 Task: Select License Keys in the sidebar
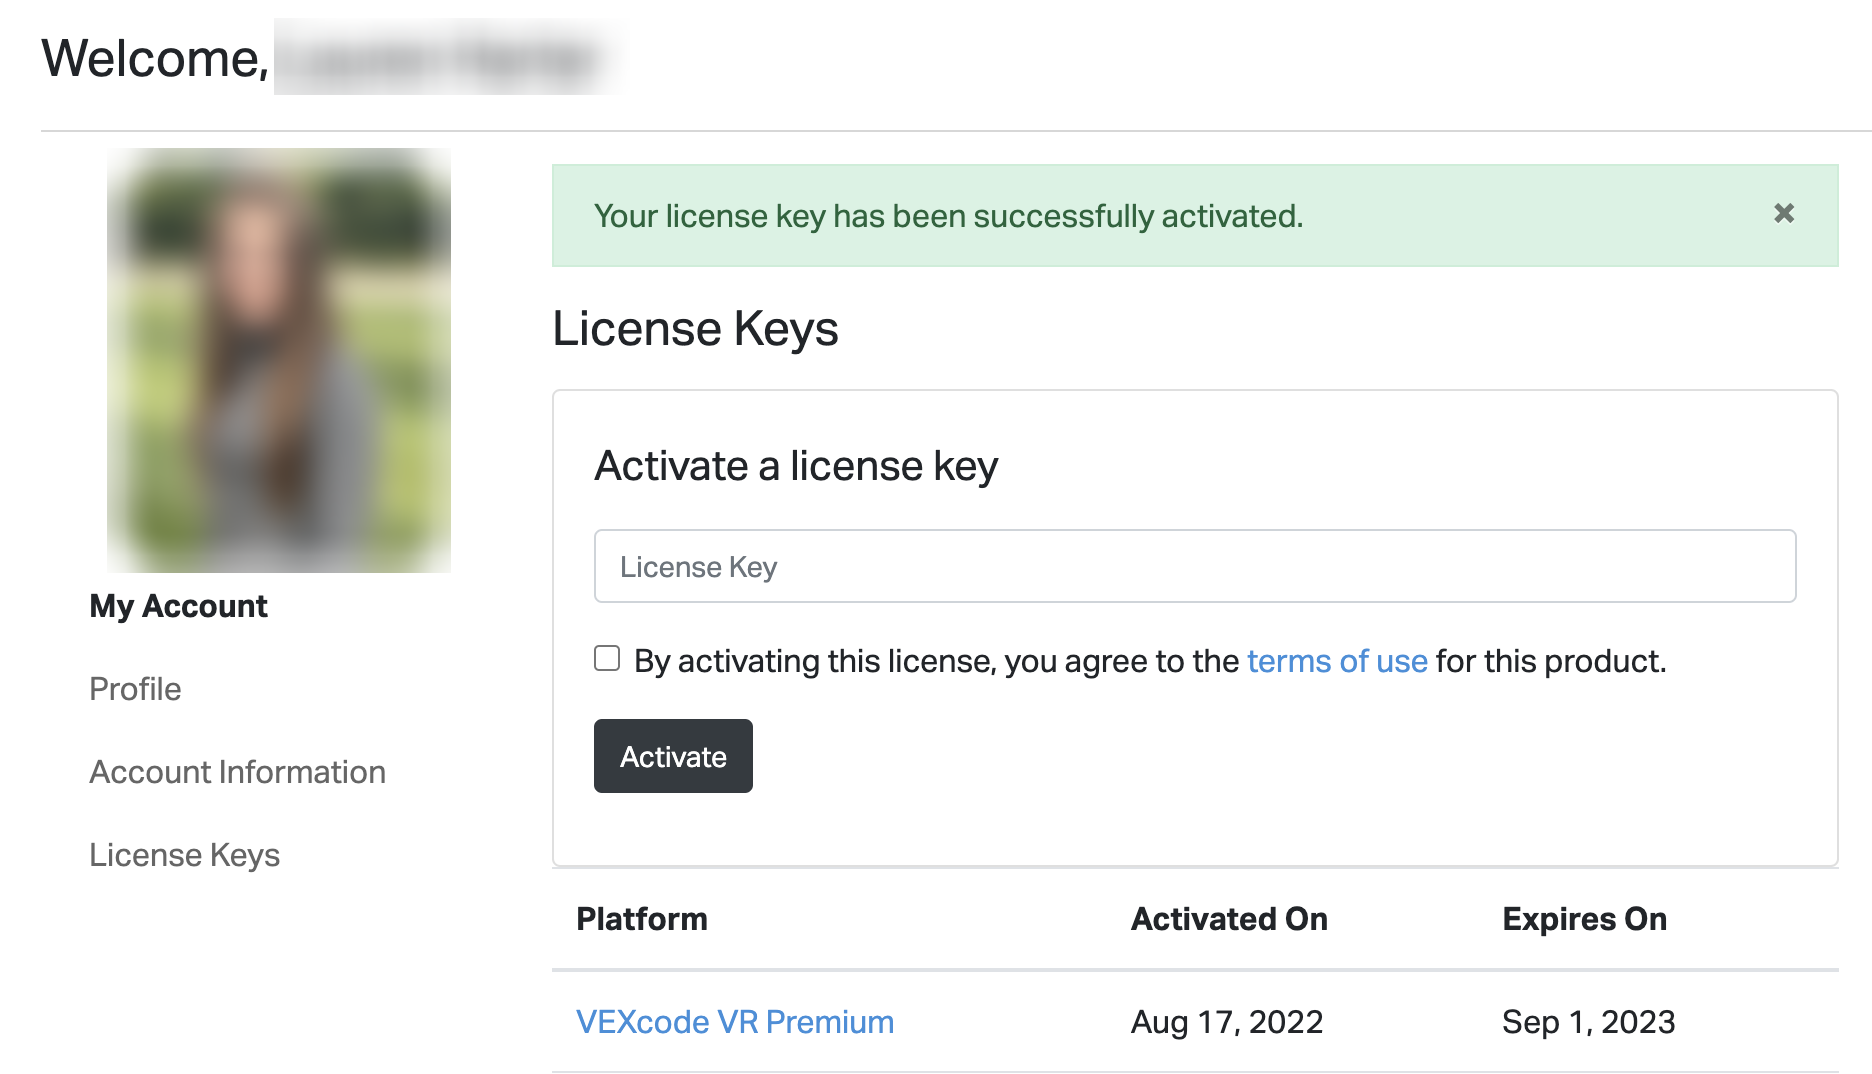pyautogui.click(x=184, y=855)
